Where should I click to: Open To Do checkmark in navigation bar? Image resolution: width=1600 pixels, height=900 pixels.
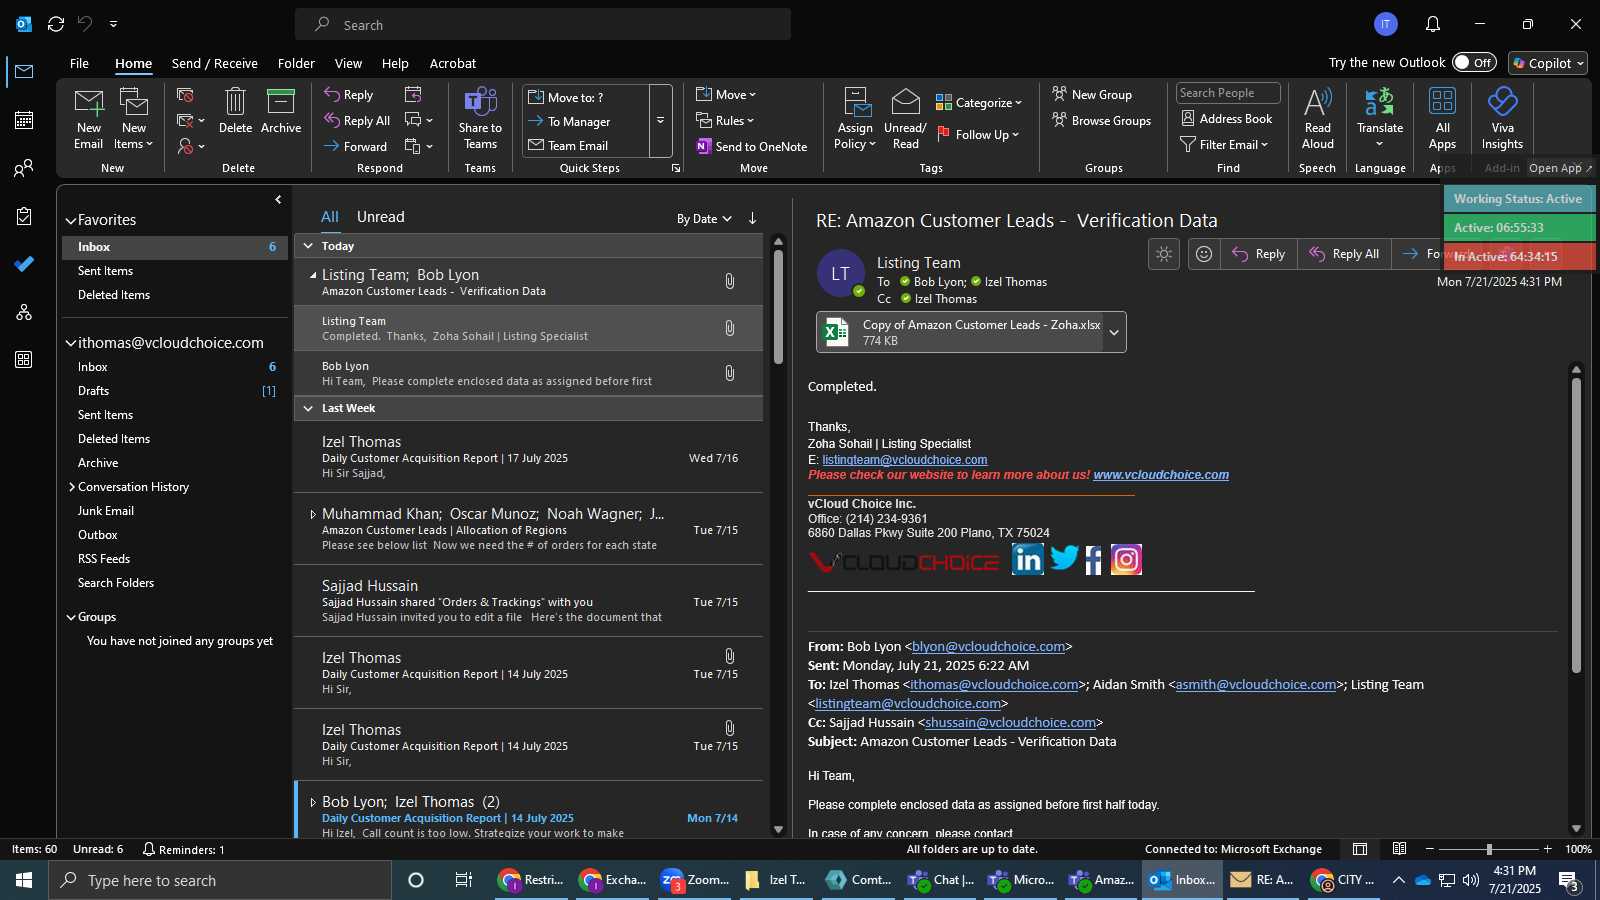[x=24, y=264]
